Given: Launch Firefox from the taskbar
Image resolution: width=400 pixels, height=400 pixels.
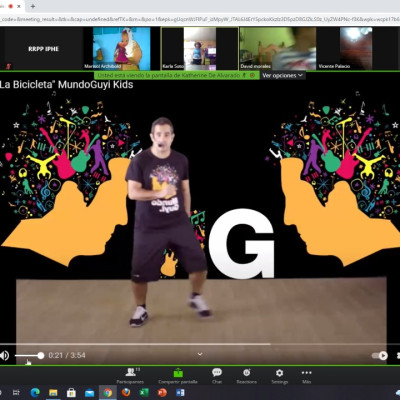Looking at the screenshot, I should [x=126, y=393].
